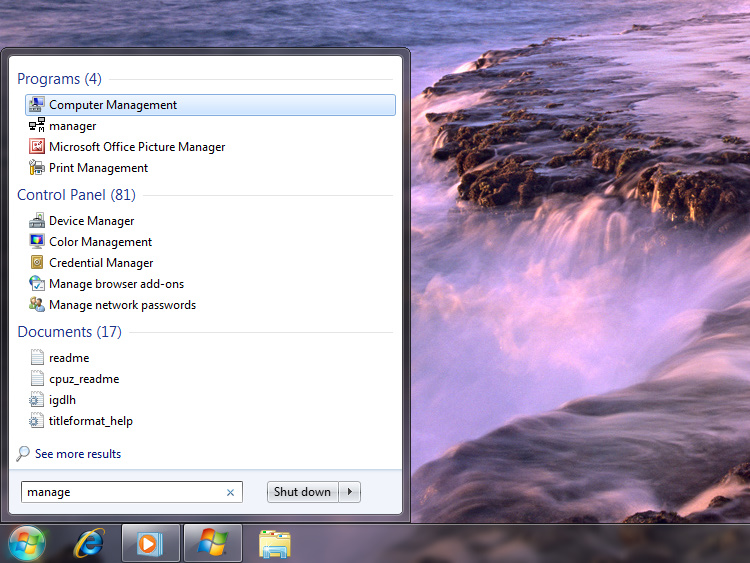The height and width of the screenshot is (563, 750).
Task: Click the Device Manager icon
Action: 37,221
